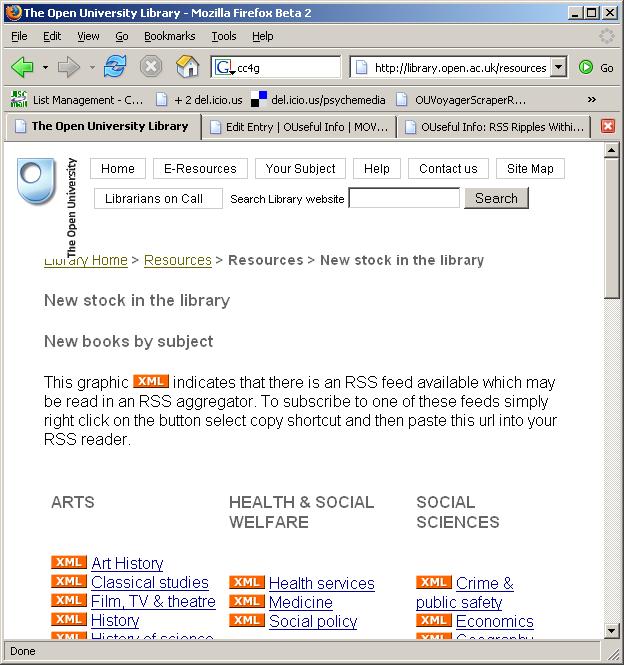
Task: Open the File menu
Action: pos(19,36)
